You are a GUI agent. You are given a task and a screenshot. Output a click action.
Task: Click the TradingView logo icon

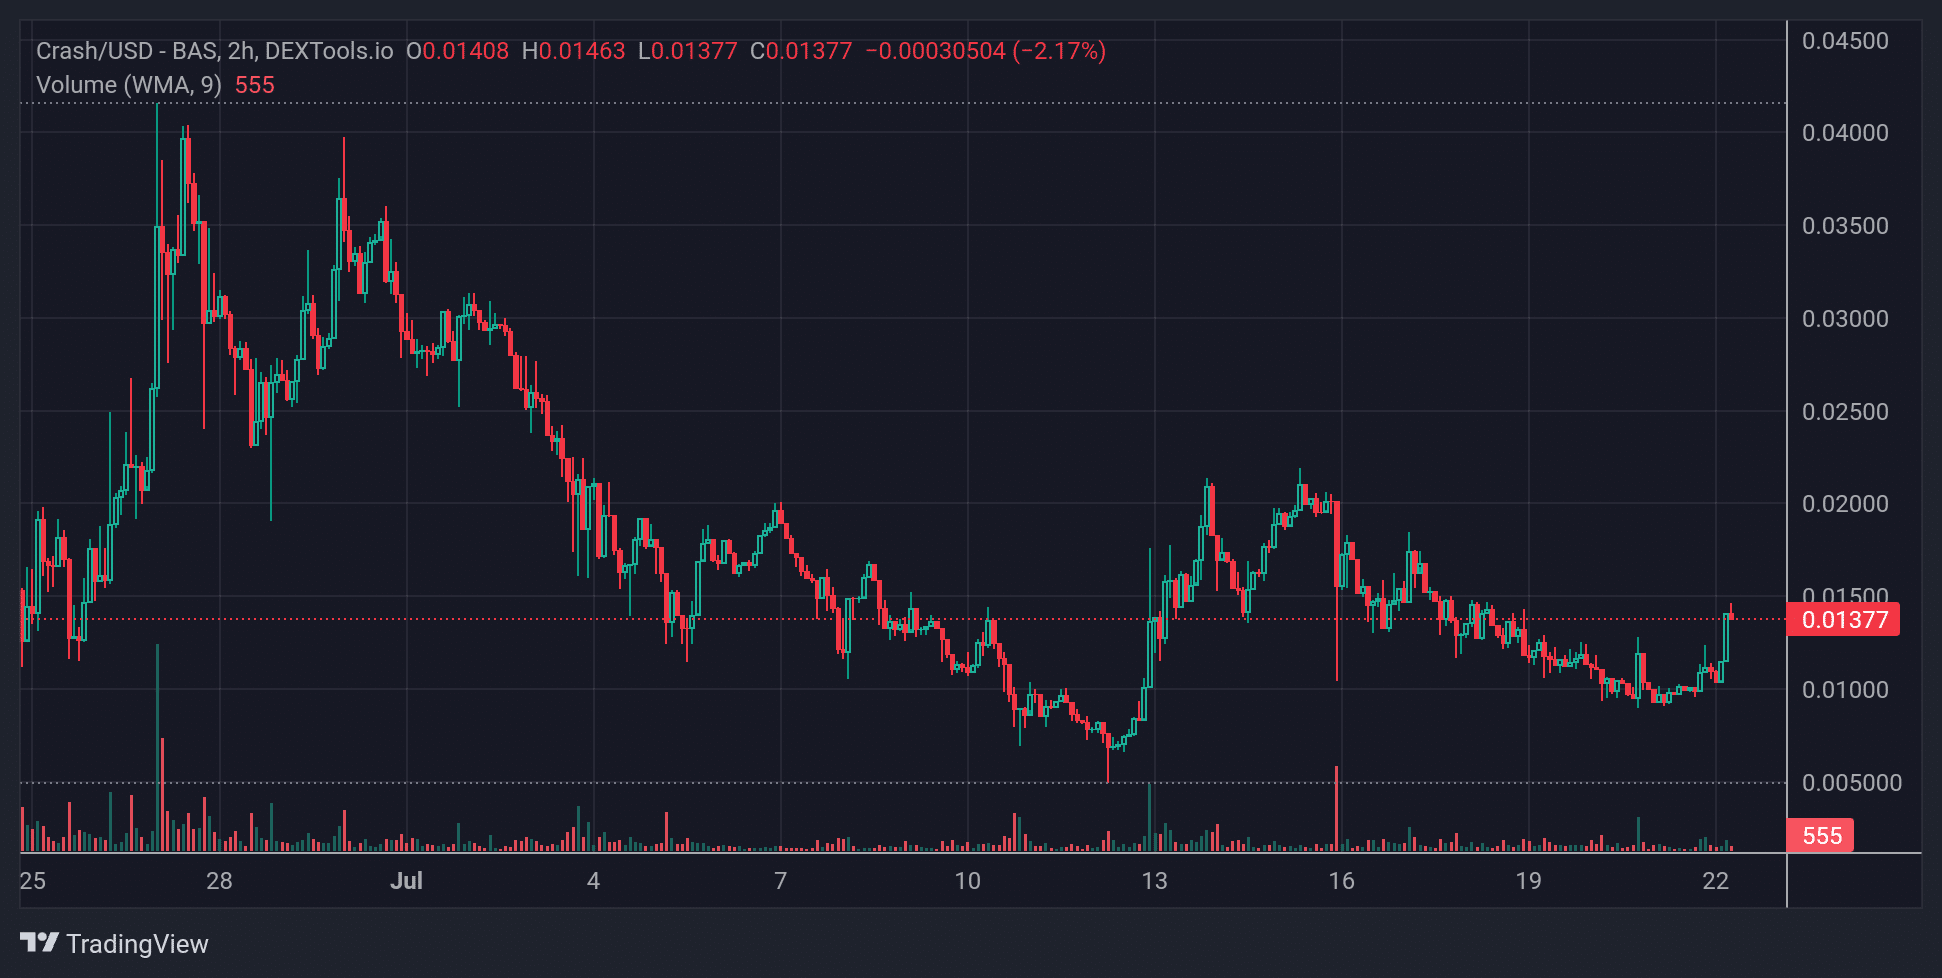(40, 942)
